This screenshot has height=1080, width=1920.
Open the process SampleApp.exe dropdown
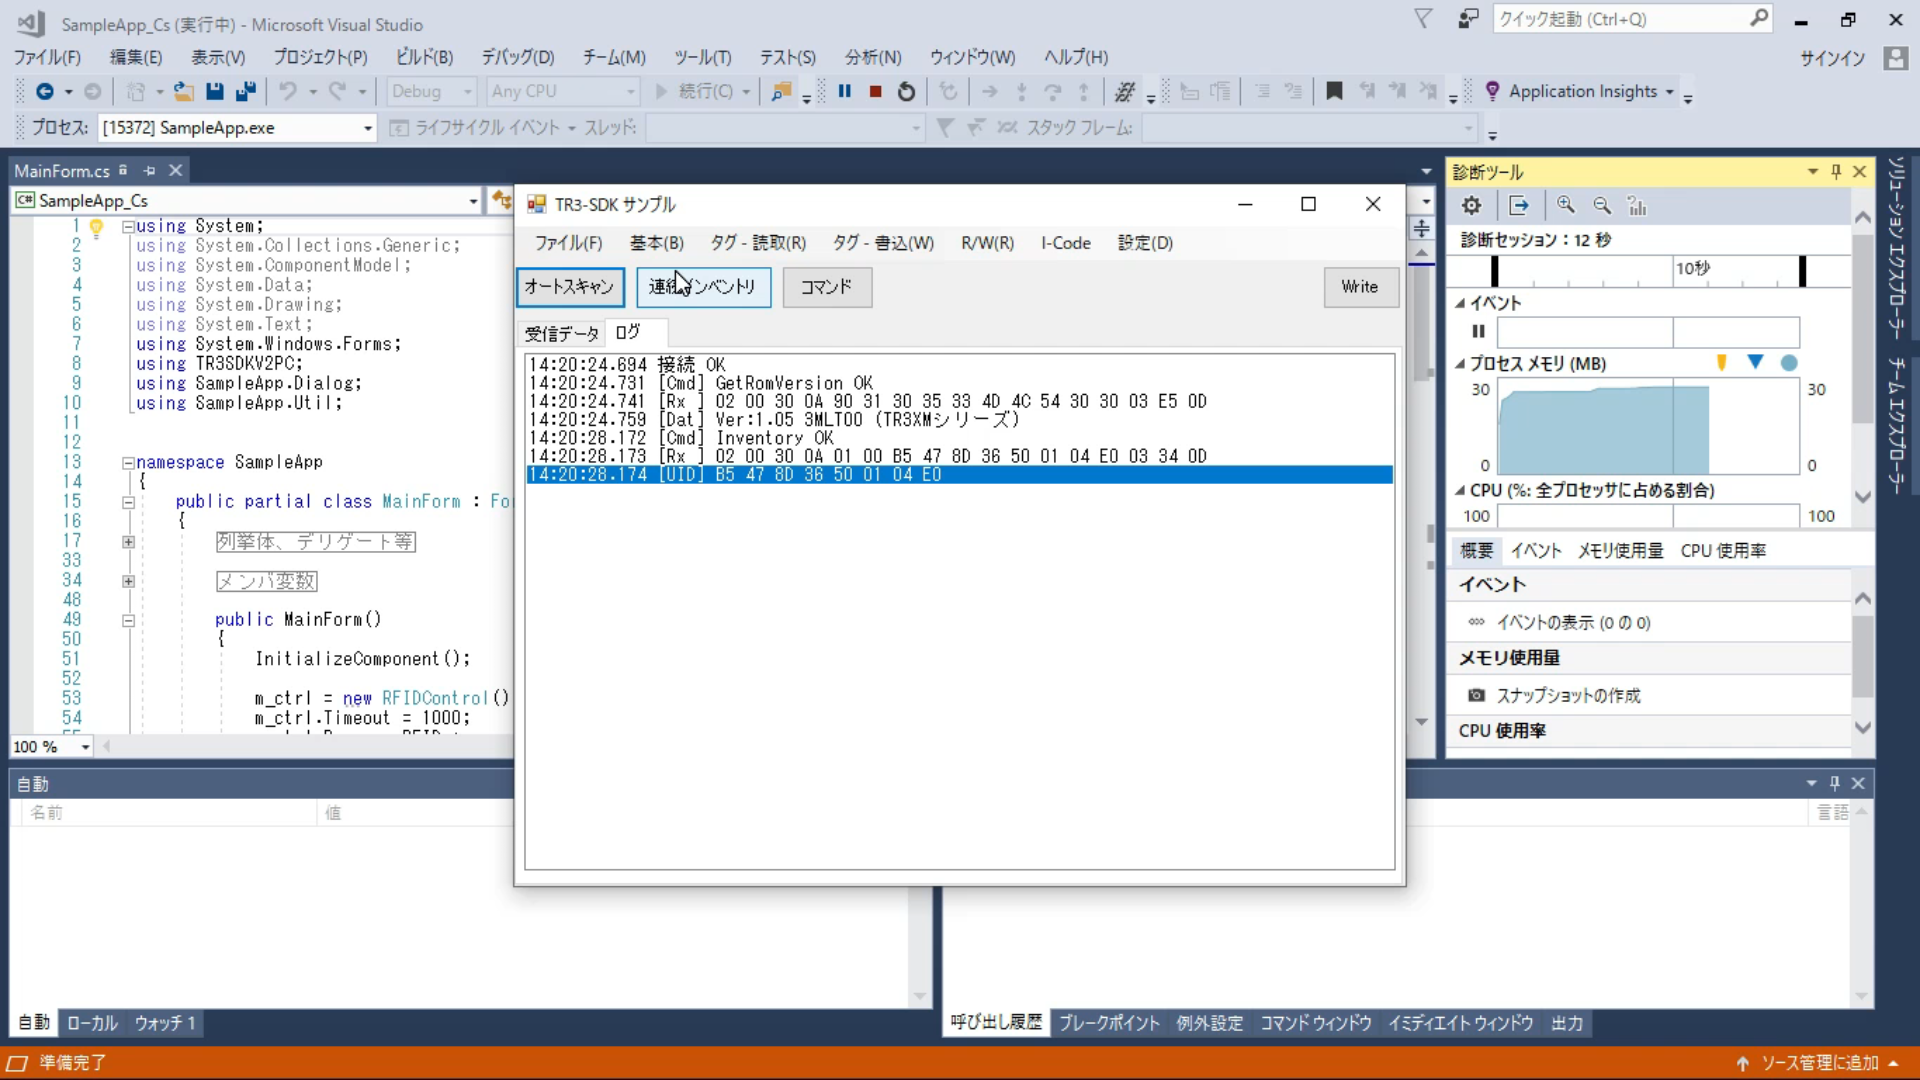pyautogui.click(x=367, y=128)
